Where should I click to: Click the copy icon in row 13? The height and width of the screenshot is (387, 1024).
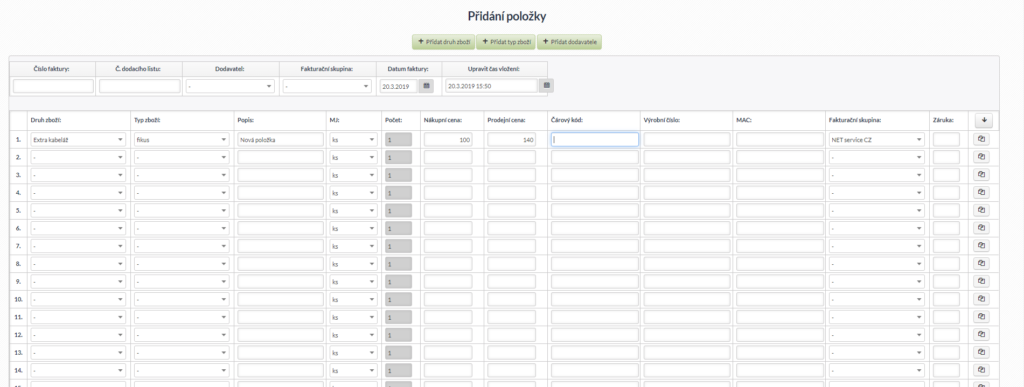[984, 352]
